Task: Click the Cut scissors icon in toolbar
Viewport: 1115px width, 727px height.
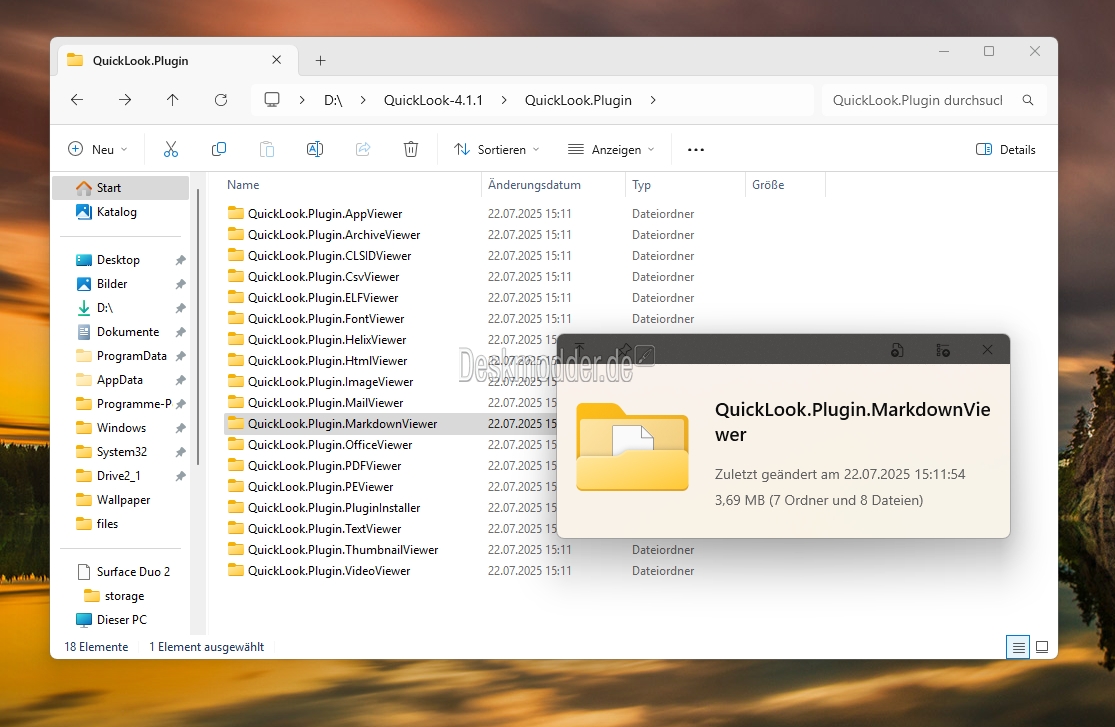Action: [x=171, y=149]
